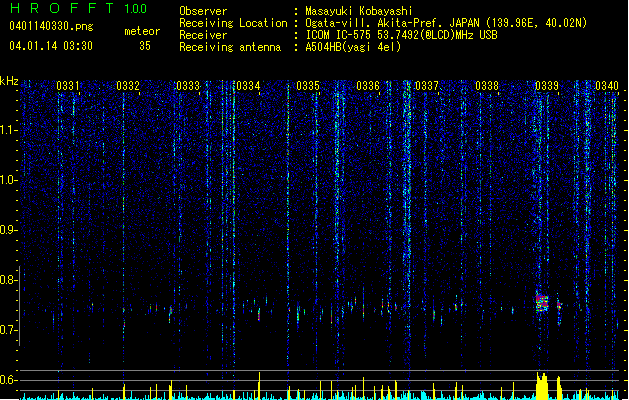Click the 0.7 kHz axis tick label
The height and width of the screenshot is (400, 629).
pos(9,330)
